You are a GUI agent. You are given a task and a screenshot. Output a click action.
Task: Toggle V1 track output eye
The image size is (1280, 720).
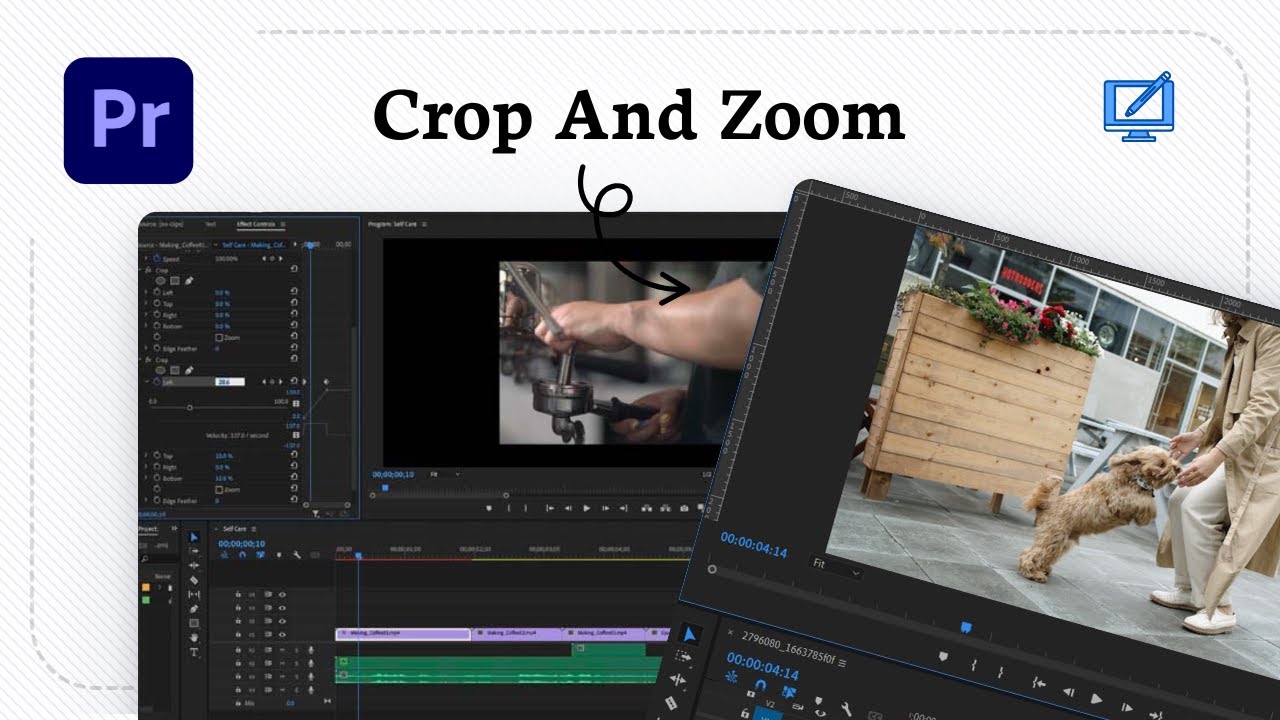point(282,635)
